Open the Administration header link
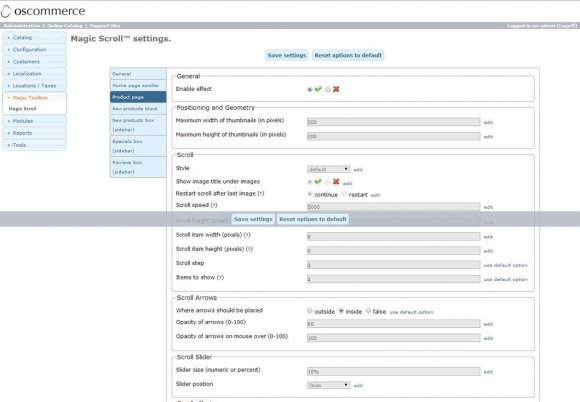The image size is (580, 402). tap(22, 26)
